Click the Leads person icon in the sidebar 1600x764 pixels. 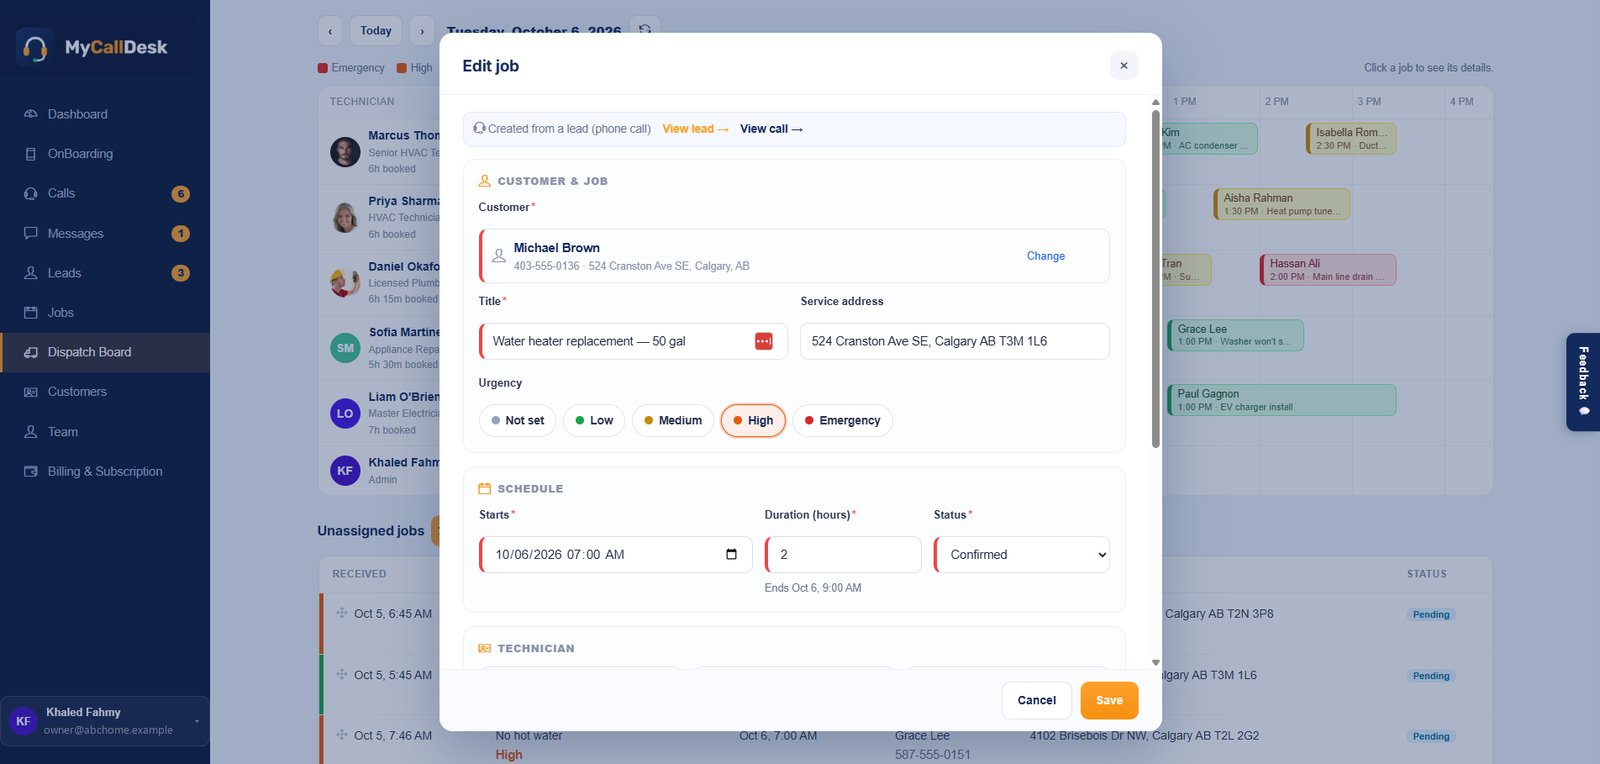[x=31, y=273]
